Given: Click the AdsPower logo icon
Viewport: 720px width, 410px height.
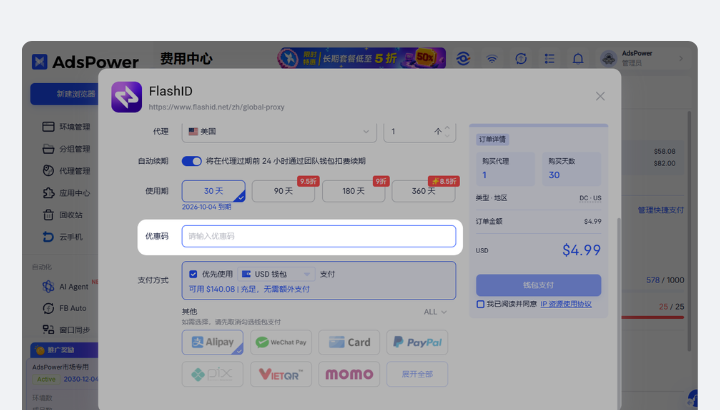Looking at the screenshot, I should point(39,62).
